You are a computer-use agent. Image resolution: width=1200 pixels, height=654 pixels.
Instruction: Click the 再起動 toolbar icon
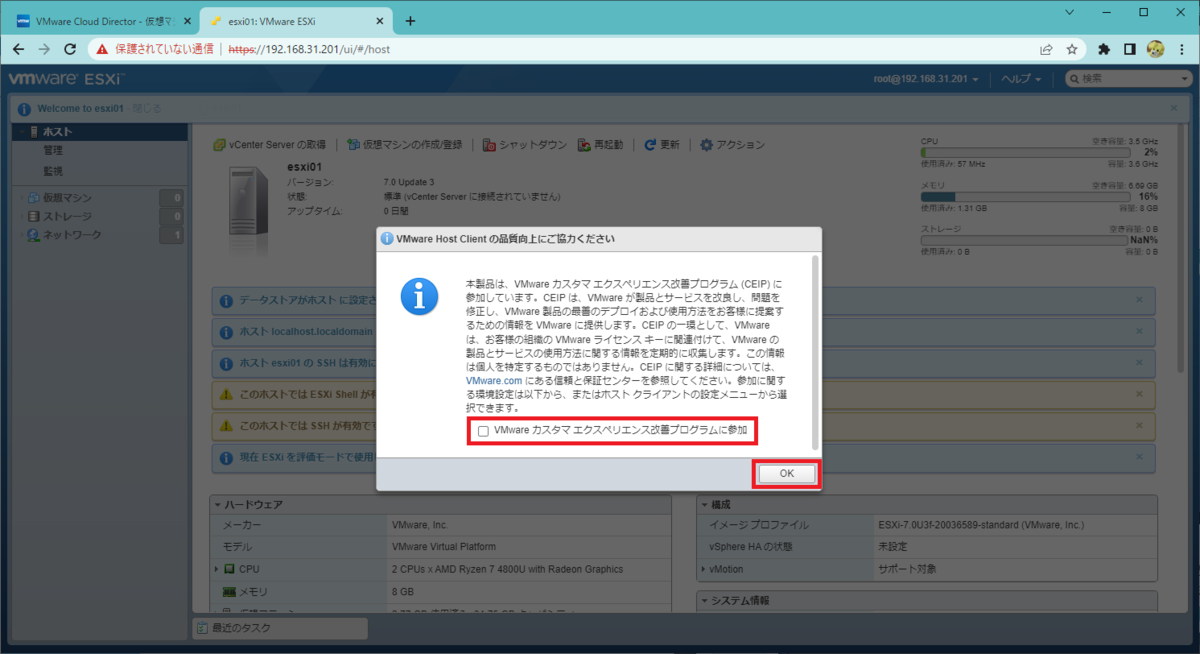(585, 145)
